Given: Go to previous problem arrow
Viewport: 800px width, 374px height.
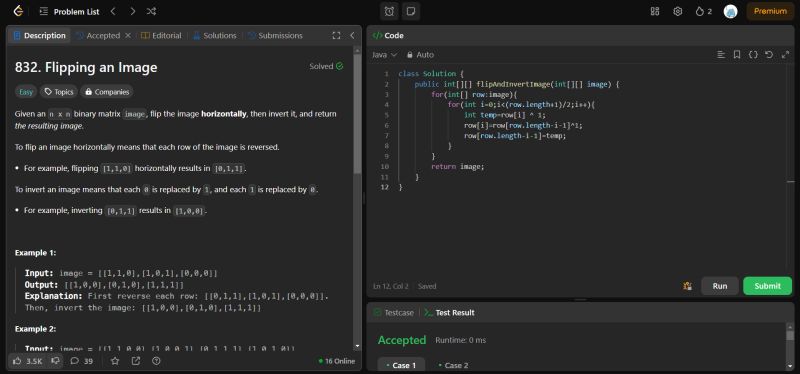Looking at the screenshot, I should coord(113,11).
